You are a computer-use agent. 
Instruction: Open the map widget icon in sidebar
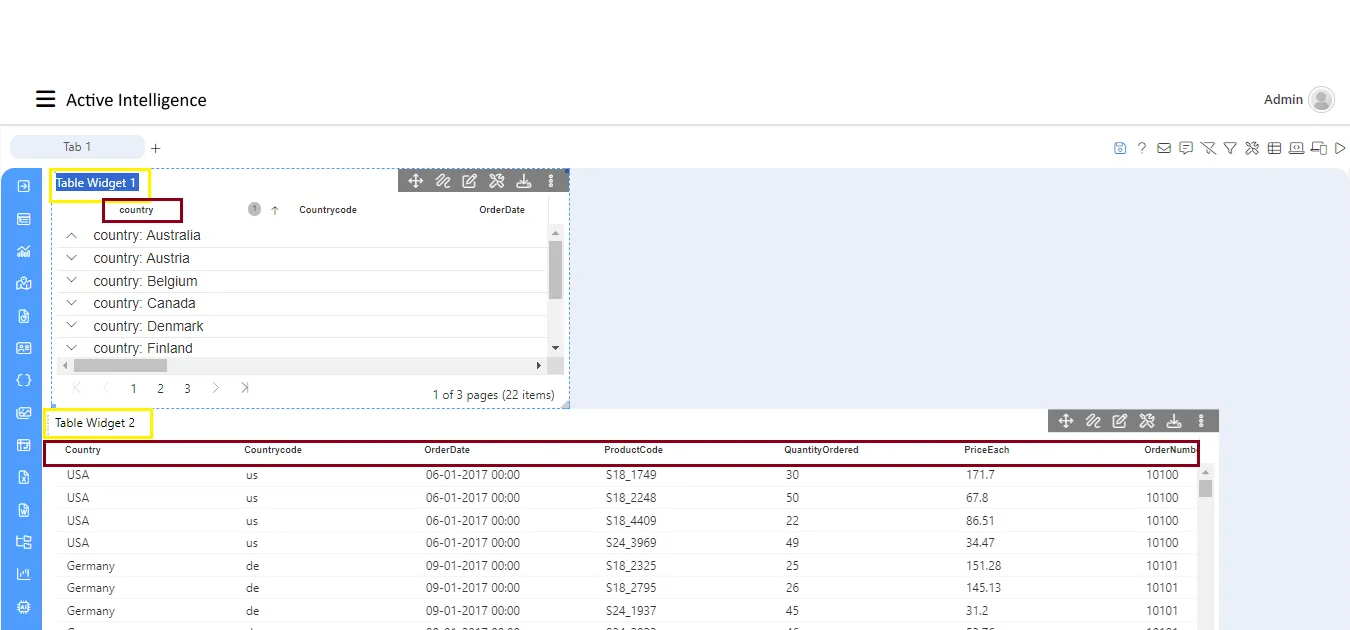tap(24, 283)
